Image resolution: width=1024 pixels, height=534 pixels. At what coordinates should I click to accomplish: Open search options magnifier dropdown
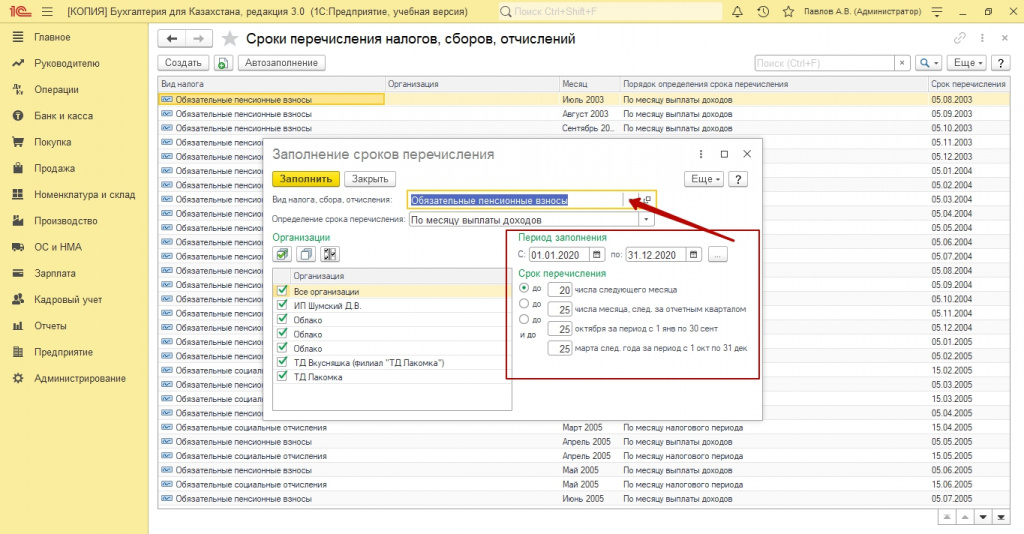[928, 63]
